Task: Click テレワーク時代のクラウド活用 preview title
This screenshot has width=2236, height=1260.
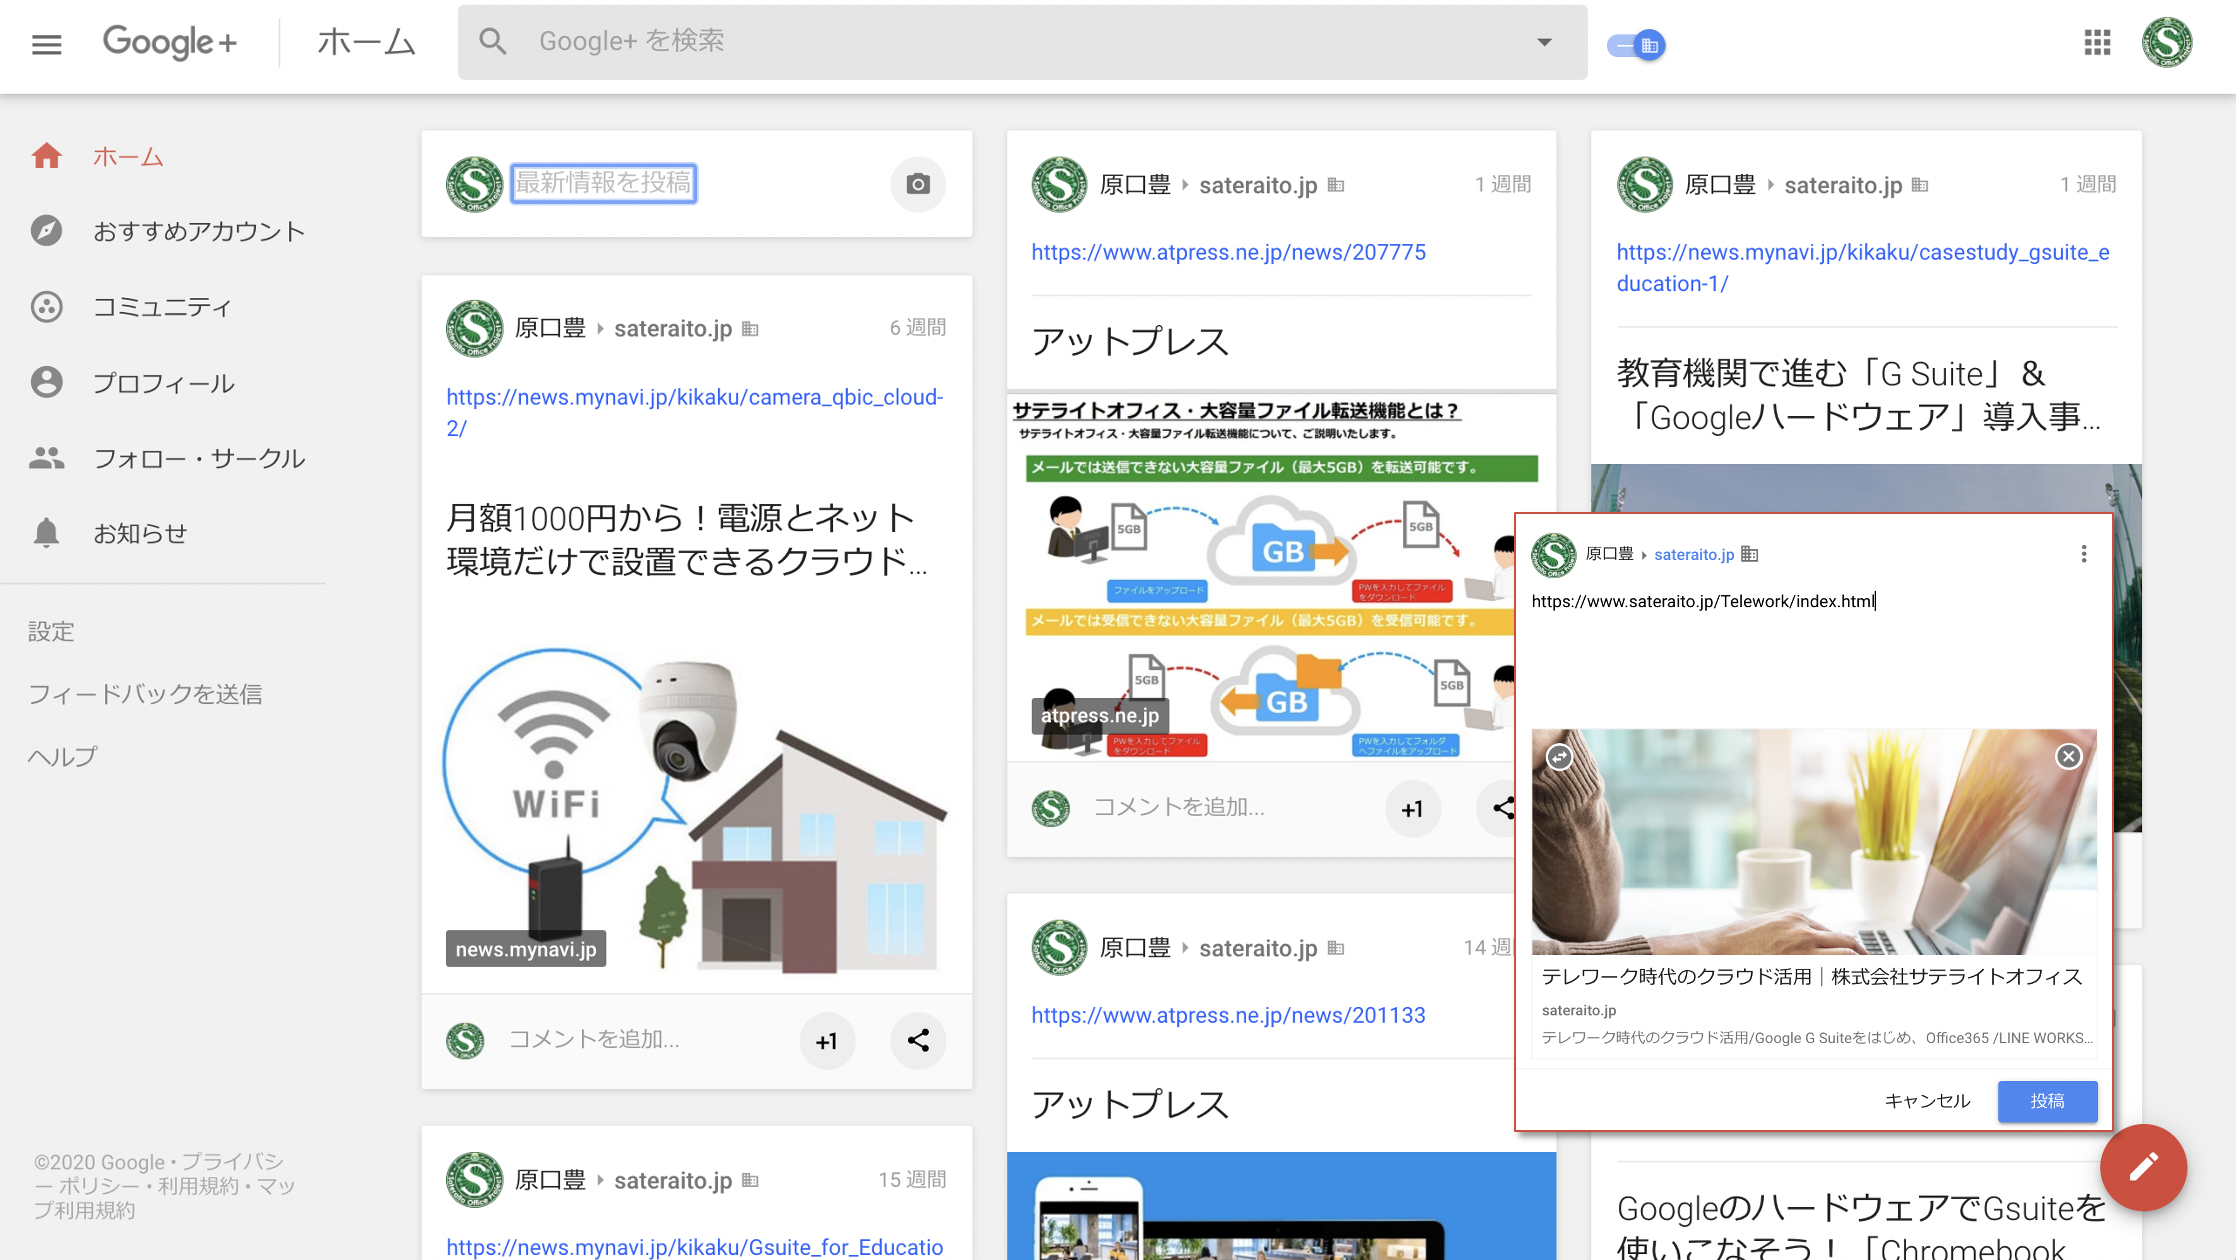Action: (x=1812, y=977)
